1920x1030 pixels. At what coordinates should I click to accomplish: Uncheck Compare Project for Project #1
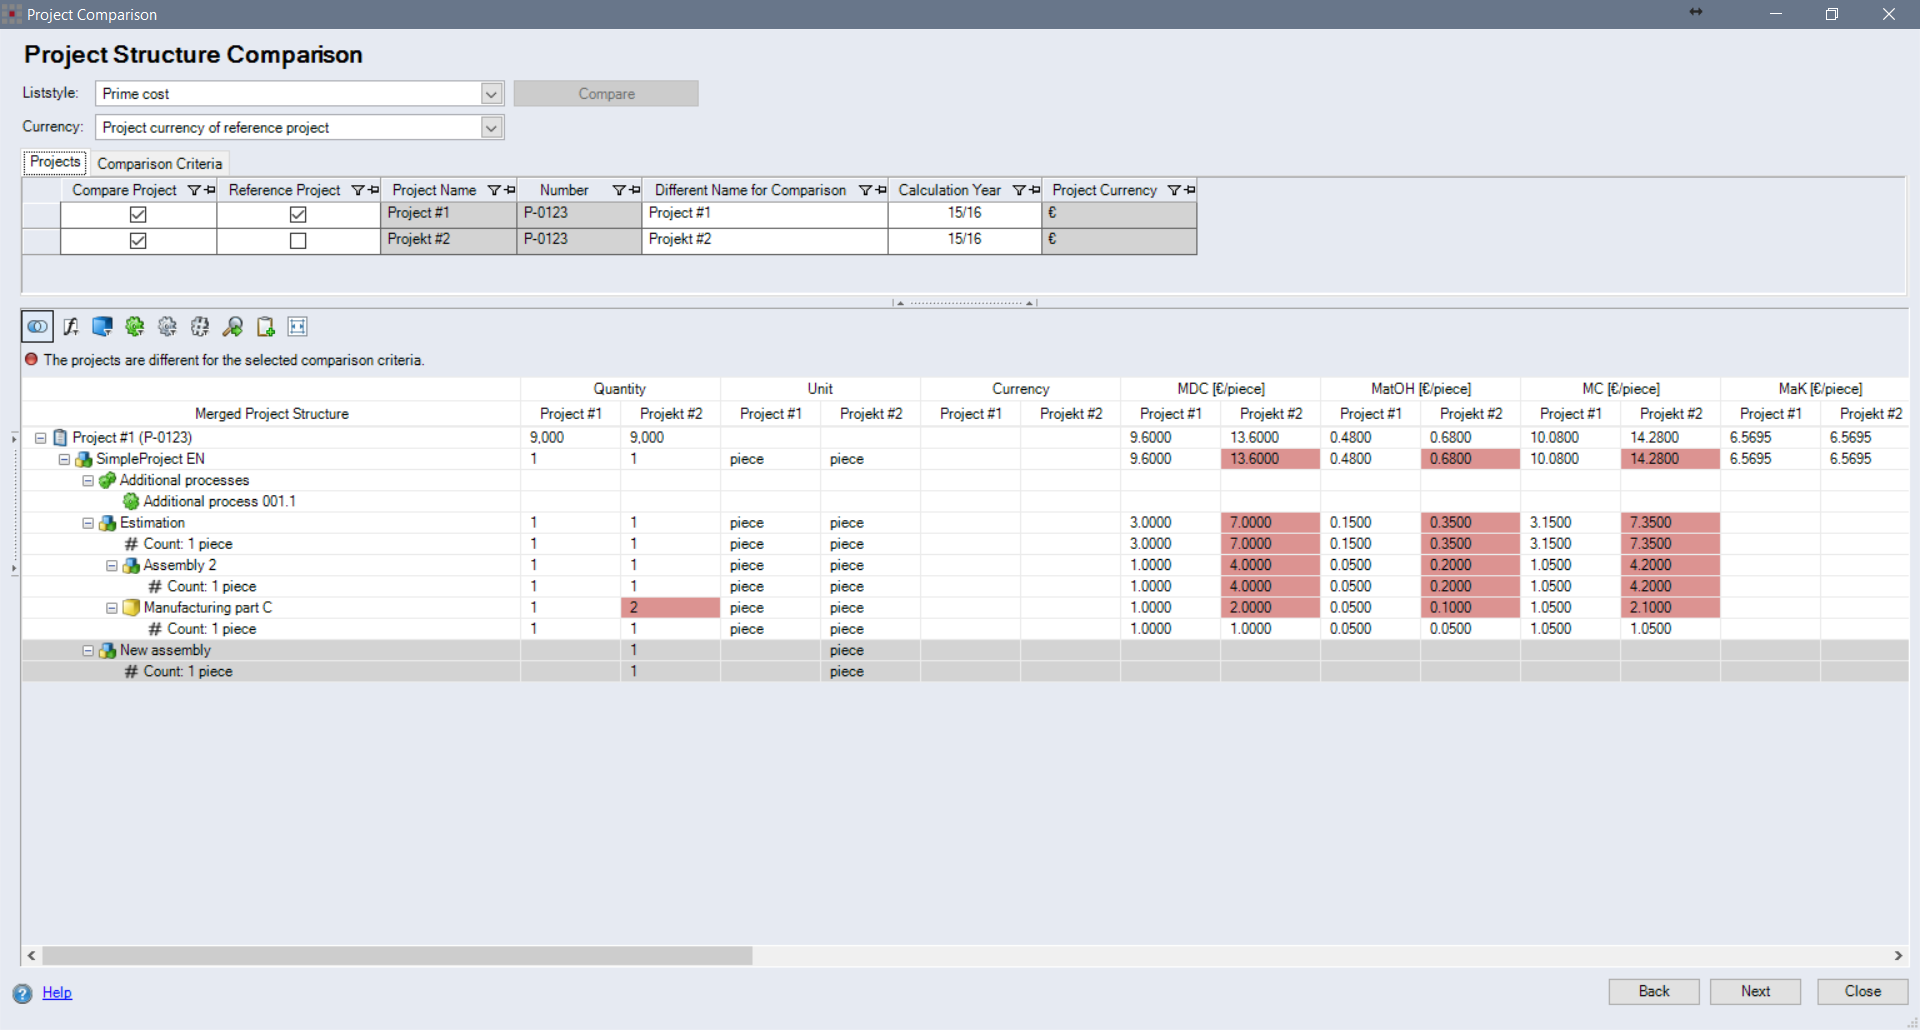(x=138, y=214)
